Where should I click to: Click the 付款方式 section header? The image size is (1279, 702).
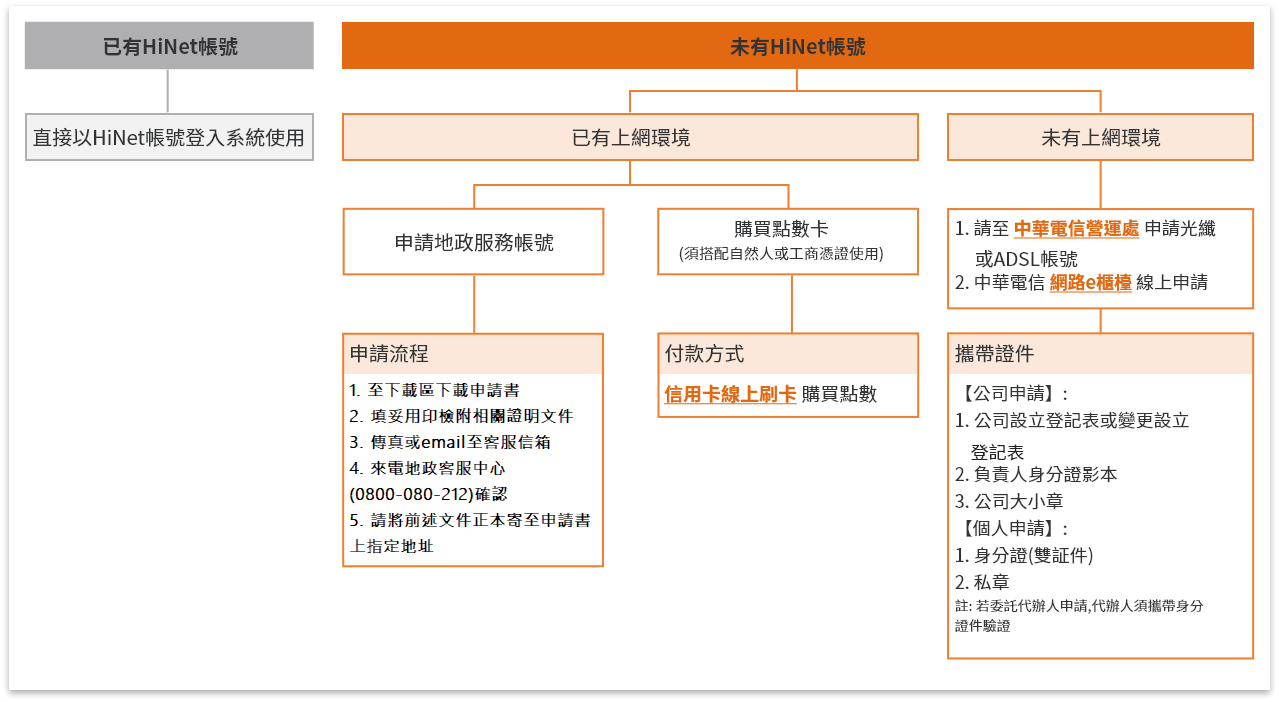(705, 354)
